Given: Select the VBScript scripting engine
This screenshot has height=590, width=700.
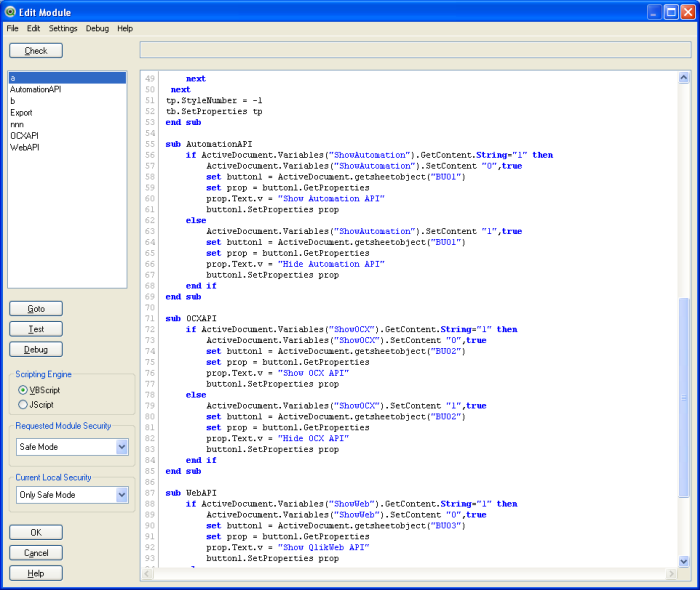Looking at the screenshot, I should [23, 389].
